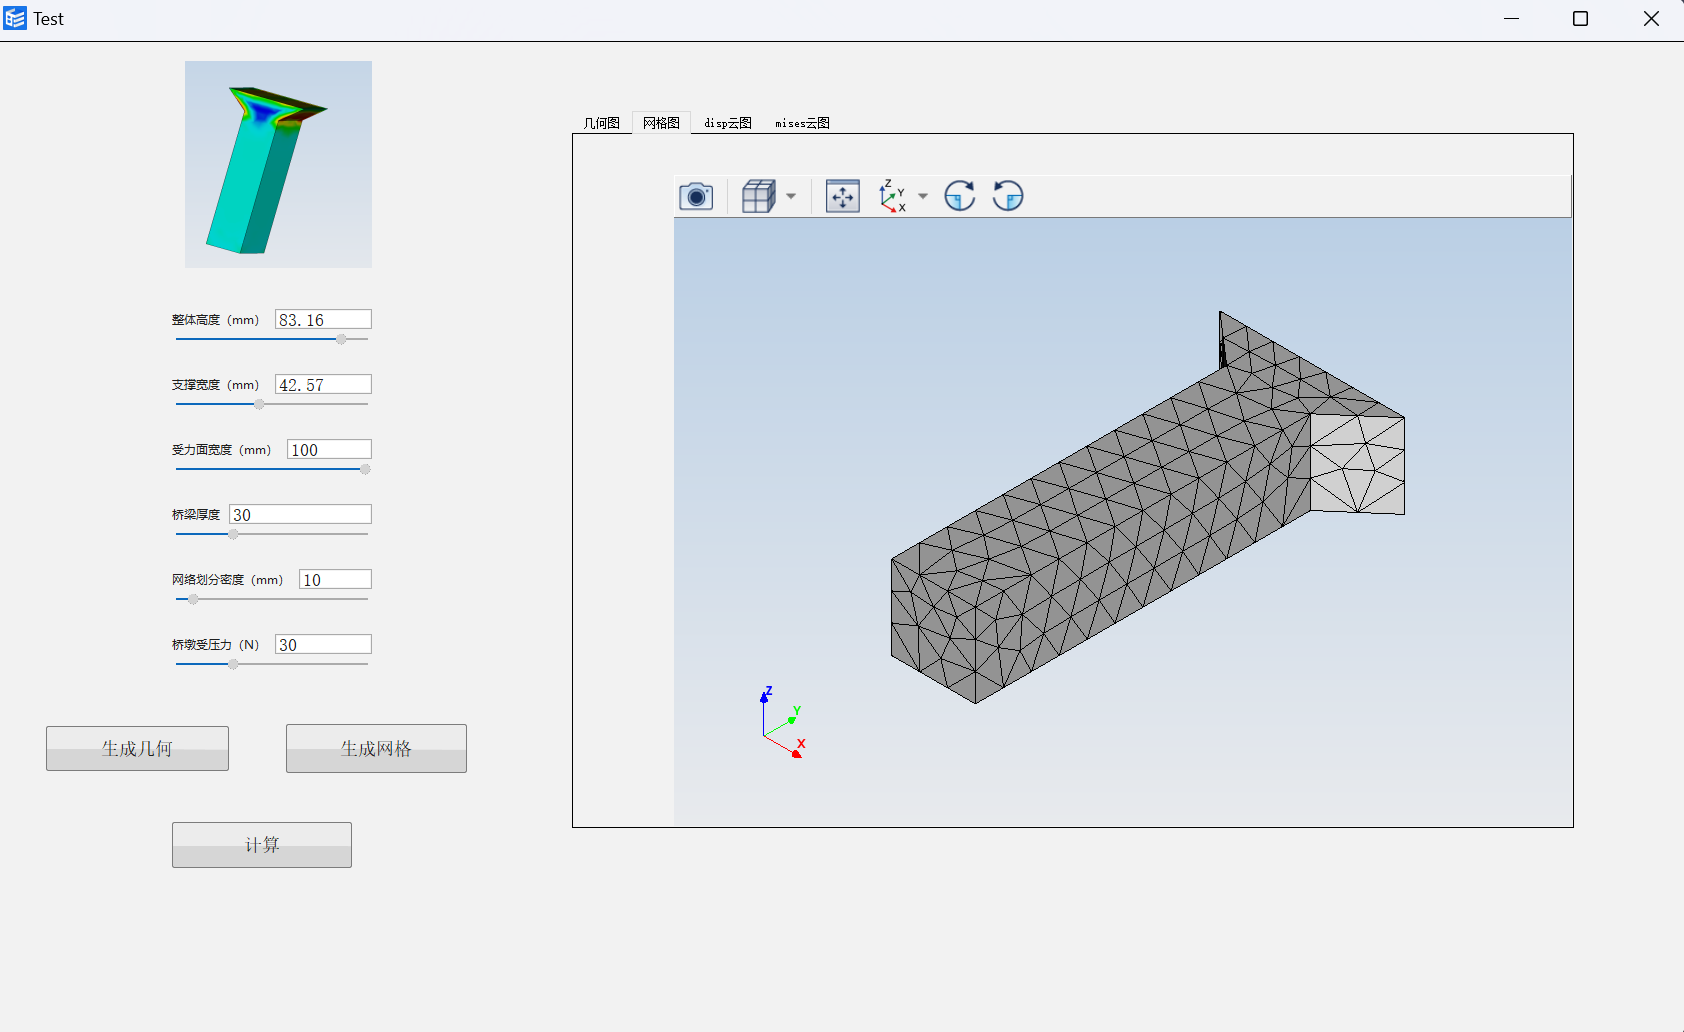Click the 桥墩受压力 slider handle
Image resolution: width=1684 pixels, height=1032 pixels.
pos(233,664)
